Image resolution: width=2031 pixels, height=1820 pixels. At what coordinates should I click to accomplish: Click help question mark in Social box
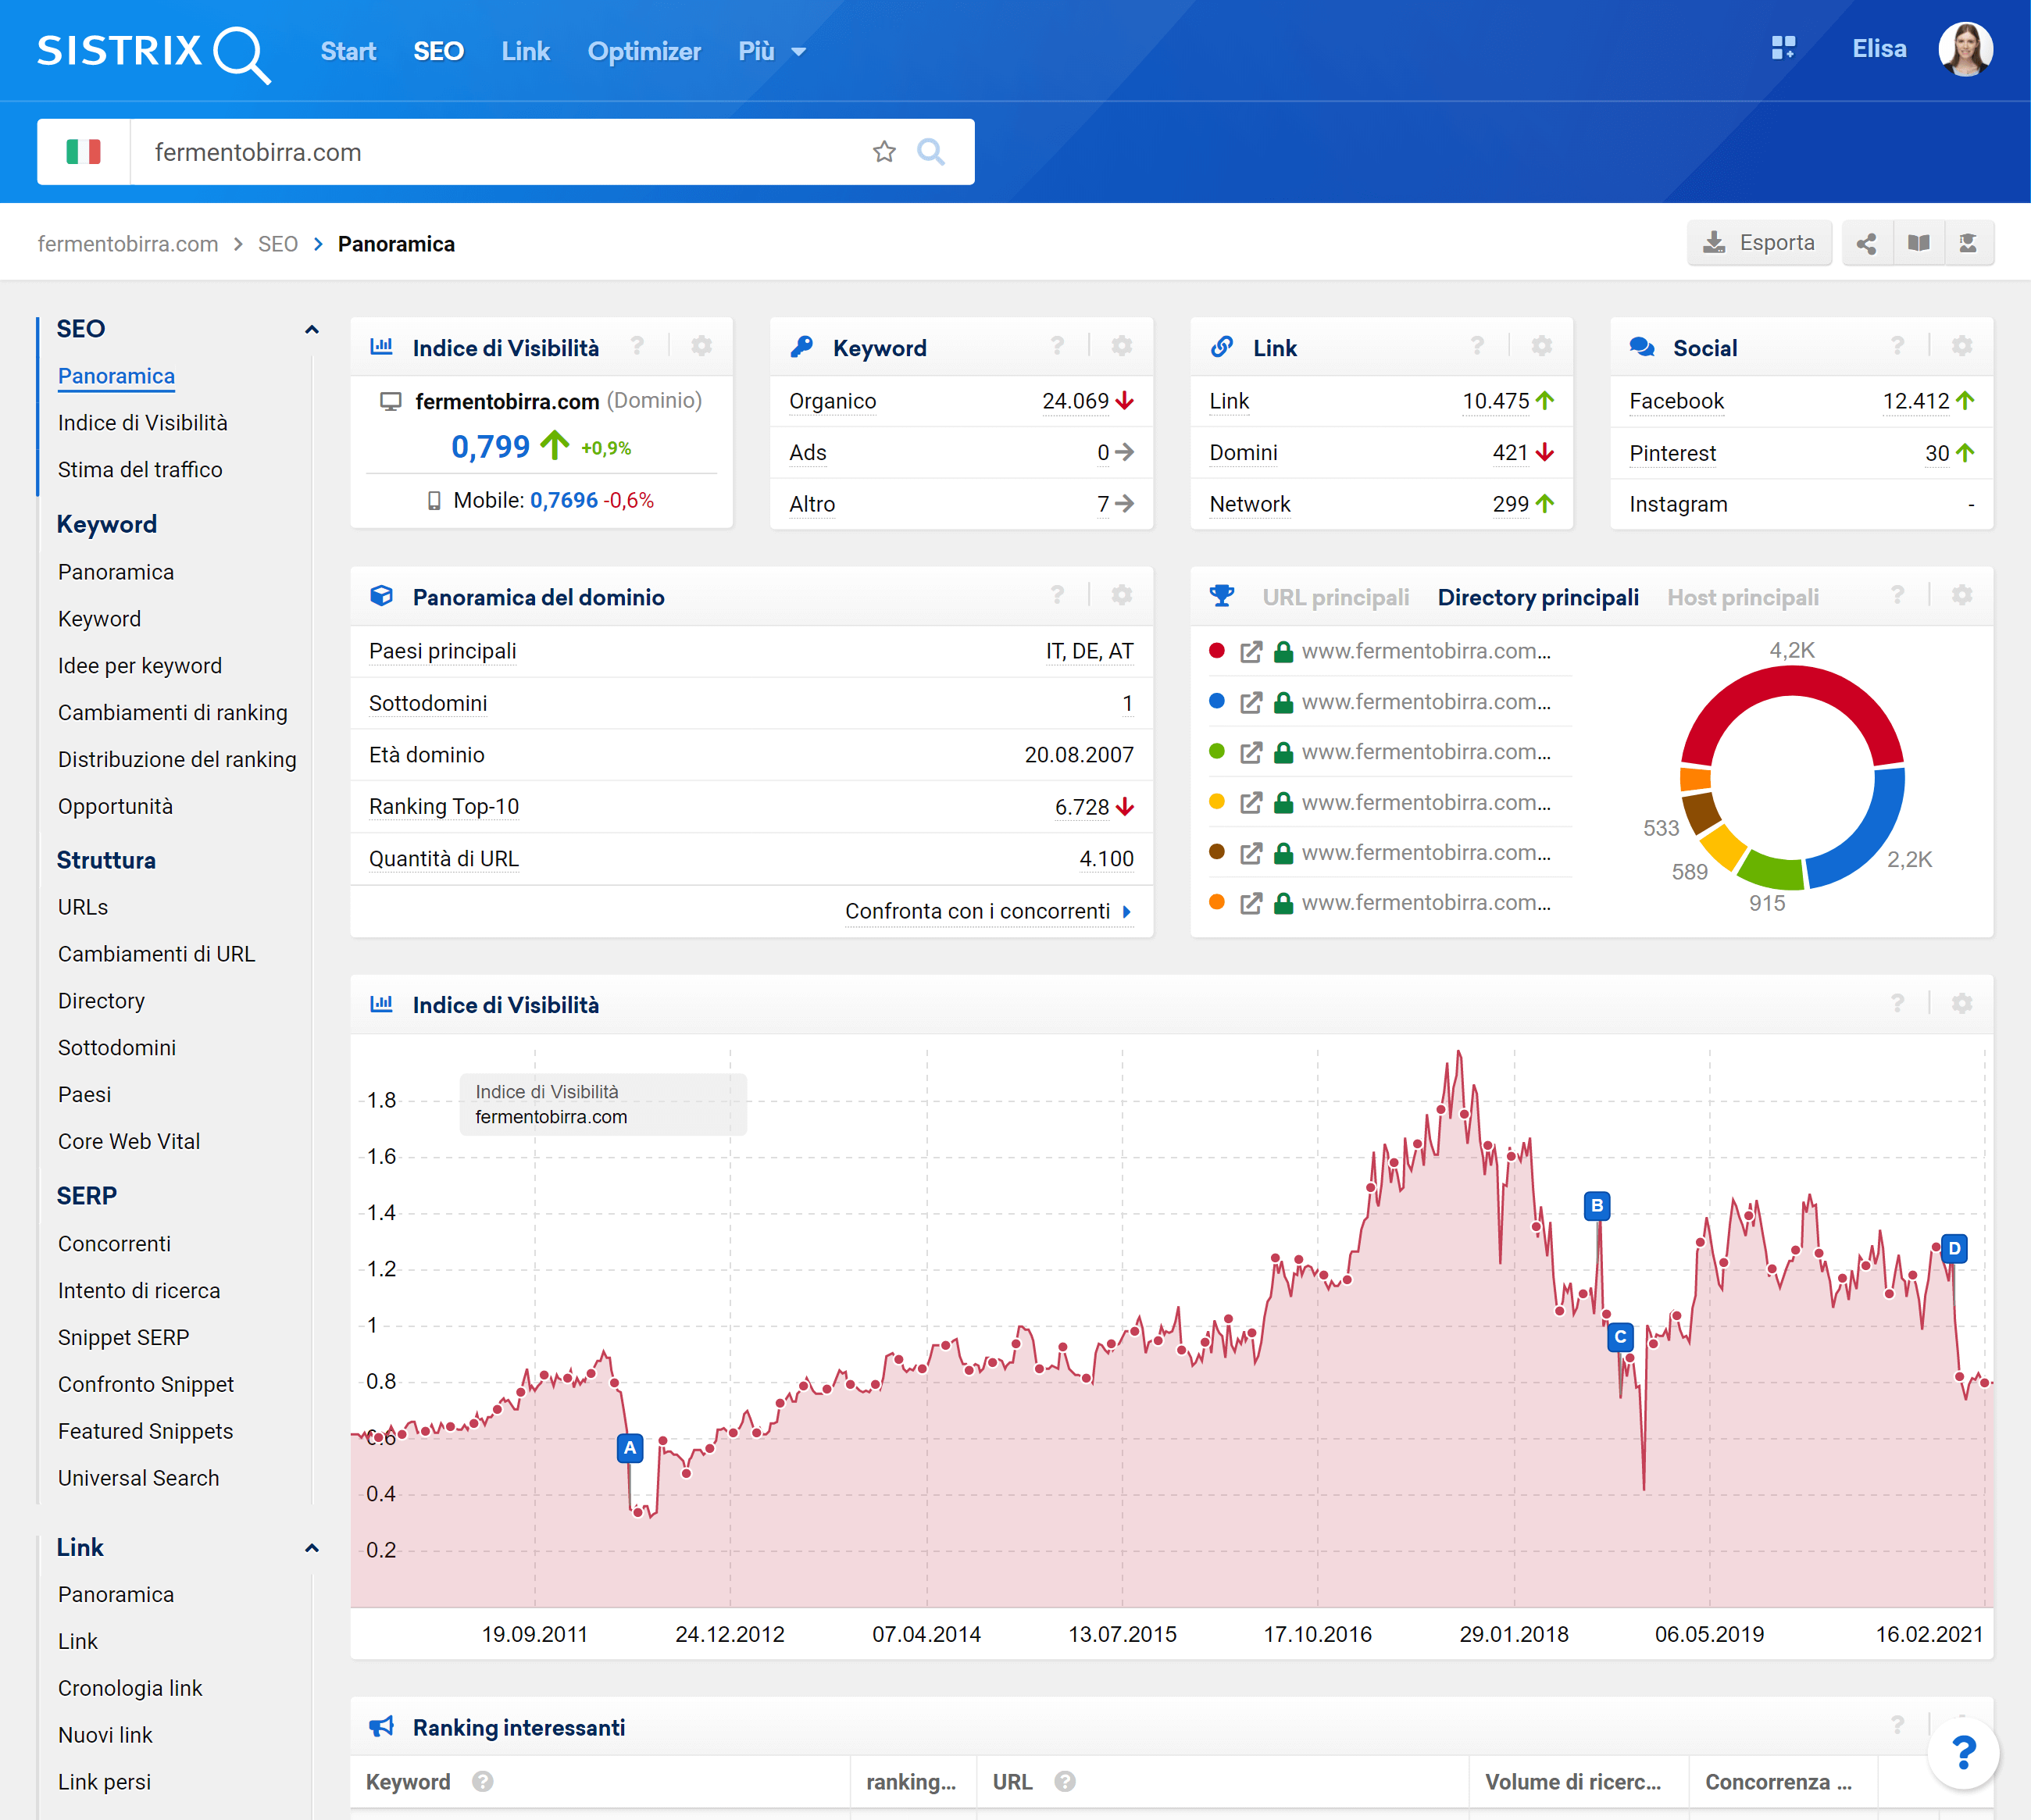coord(1897,347)
